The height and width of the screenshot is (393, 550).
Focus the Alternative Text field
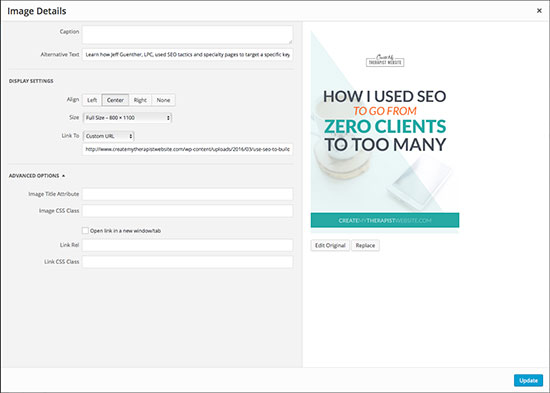click(187, 54)
